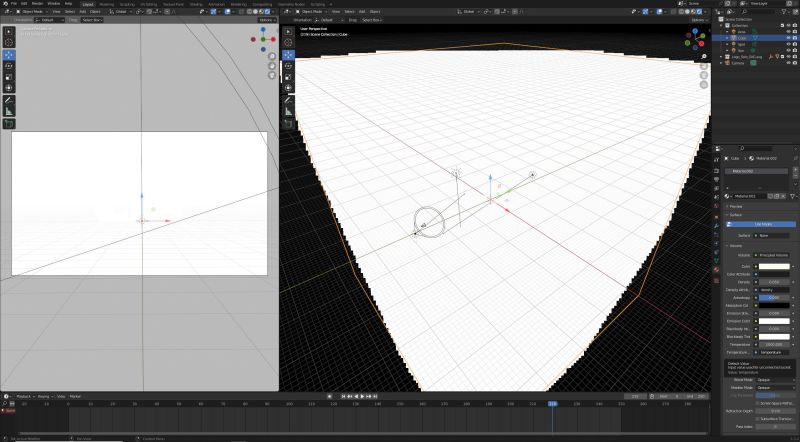
Task: Click the volume Color swatch
Action: point(774,266)
